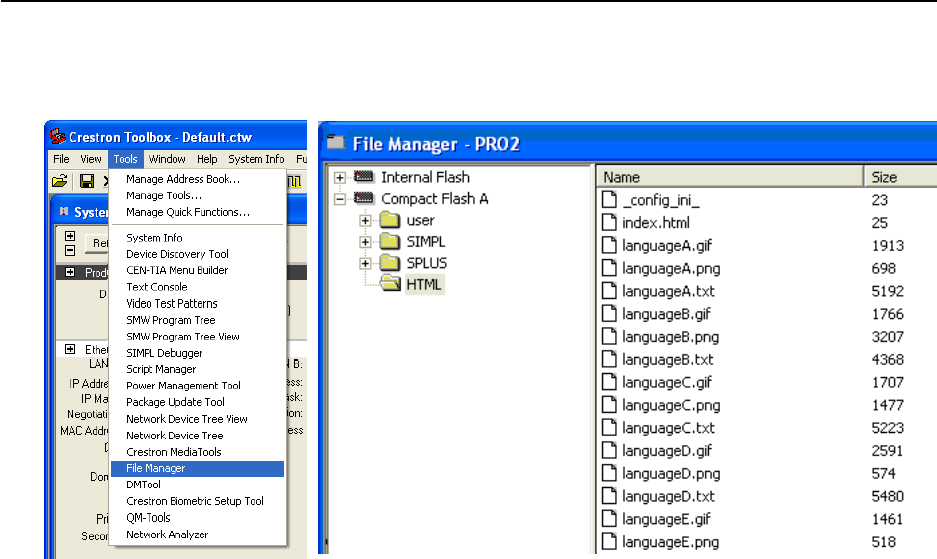Click the file icon beside languageA.gif
The width and height of the screenshot is (937, 559).
click(x=609, y=245)
